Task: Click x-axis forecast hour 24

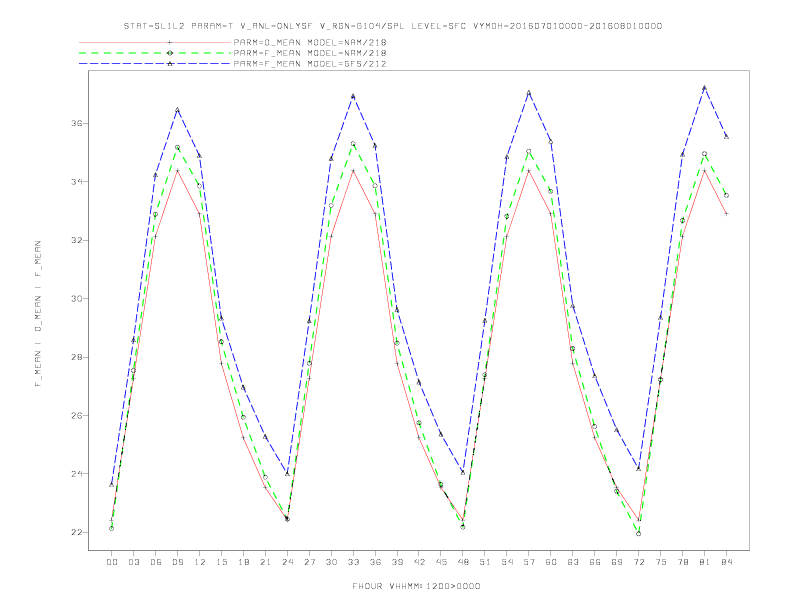Action: 287,562
